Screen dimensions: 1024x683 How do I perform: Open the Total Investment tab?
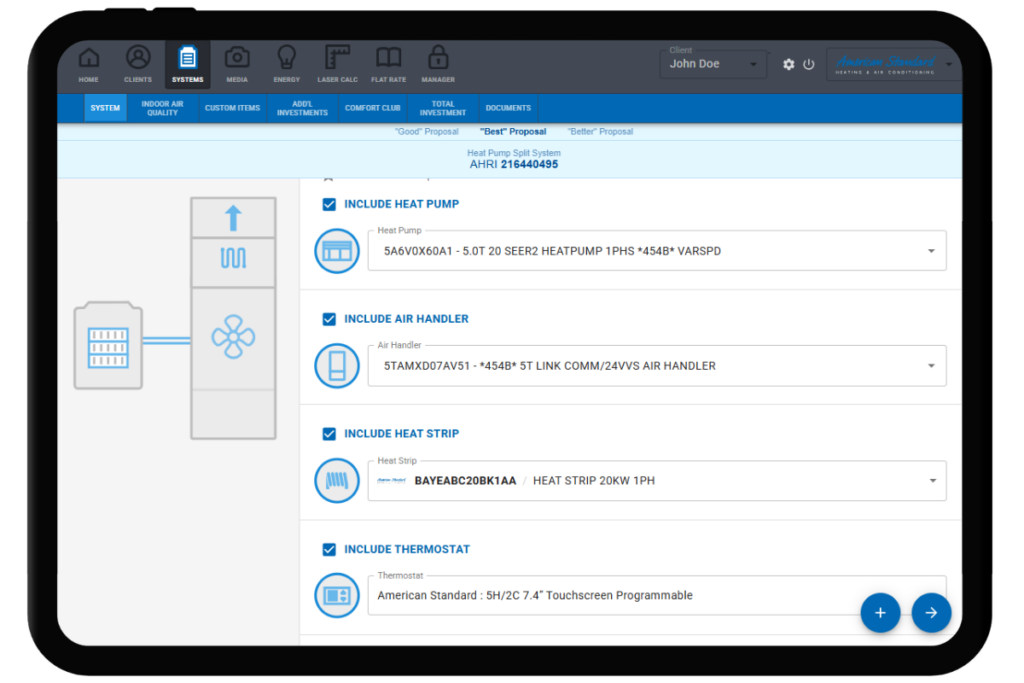(443, 108)
